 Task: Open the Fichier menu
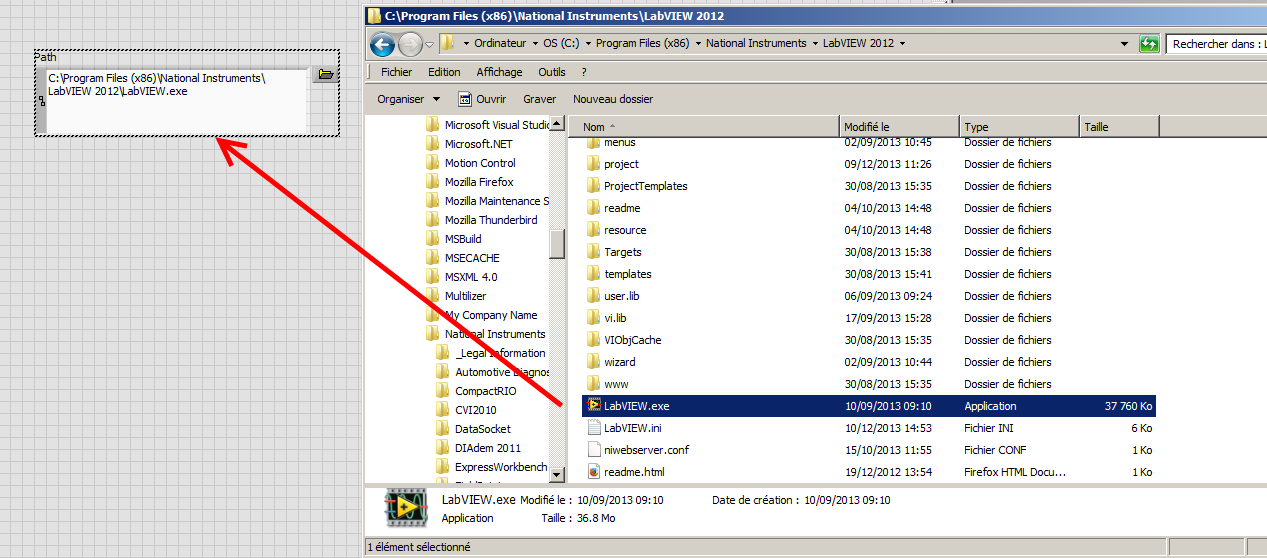point(397,72)
